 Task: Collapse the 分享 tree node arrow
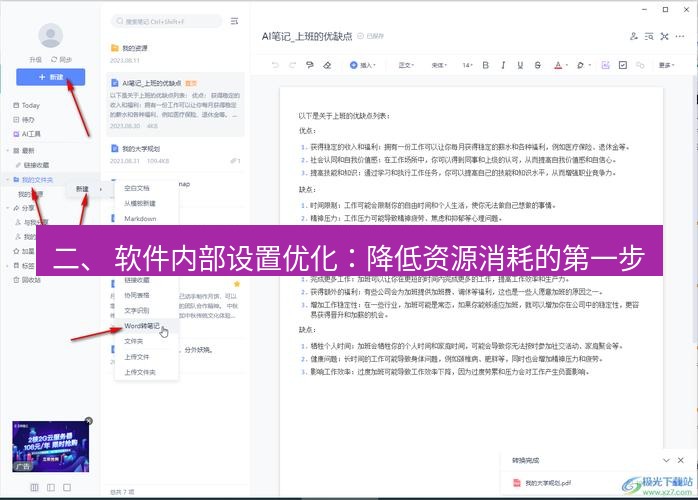click(x=7, y=208)
